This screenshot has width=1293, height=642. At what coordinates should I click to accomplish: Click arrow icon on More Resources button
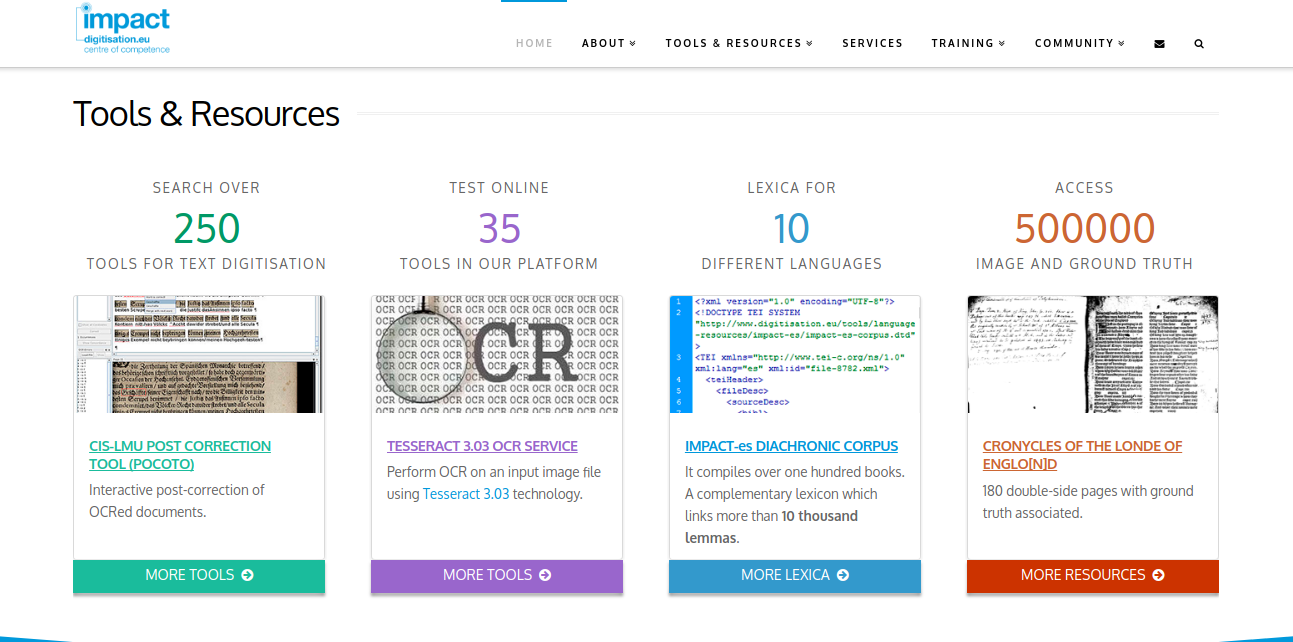pos(1158,575)
